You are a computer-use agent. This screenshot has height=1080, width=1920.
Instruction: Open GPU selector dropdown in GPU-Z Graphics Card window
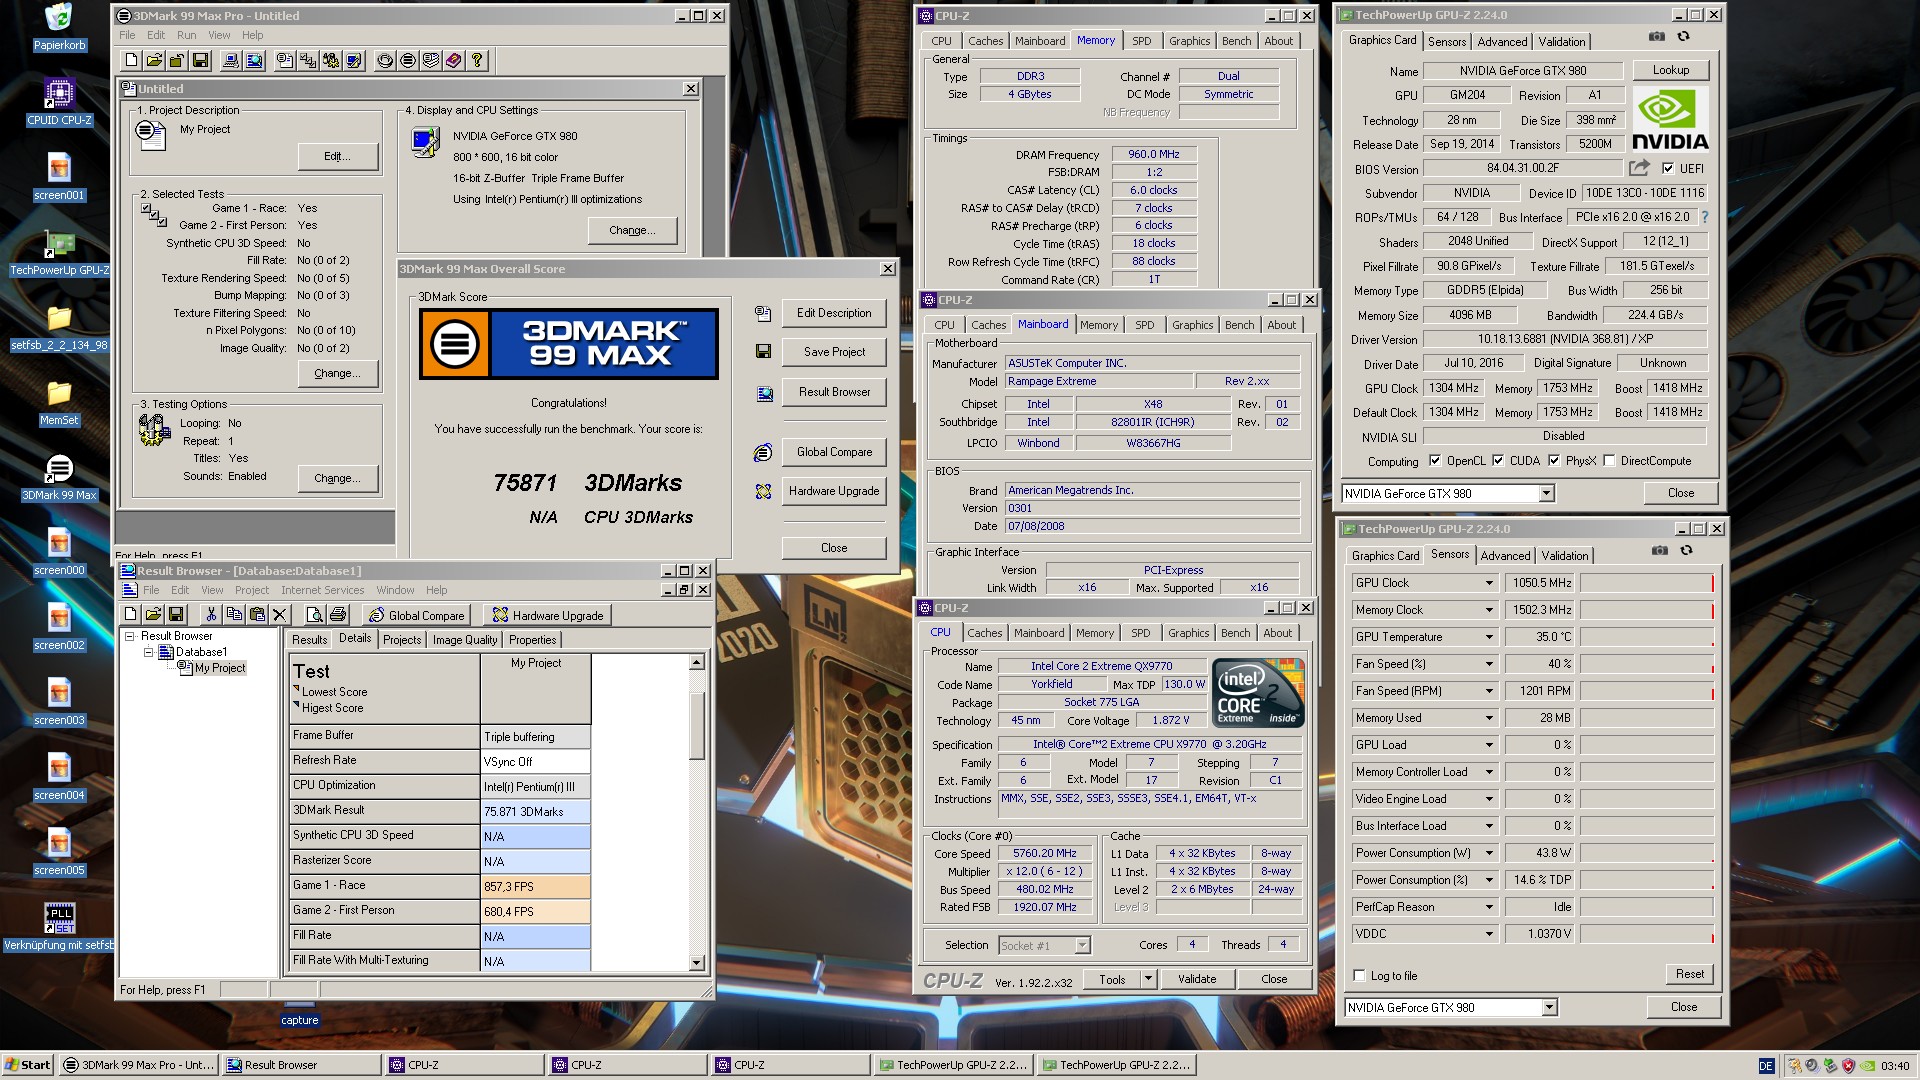pos(1546,493)
